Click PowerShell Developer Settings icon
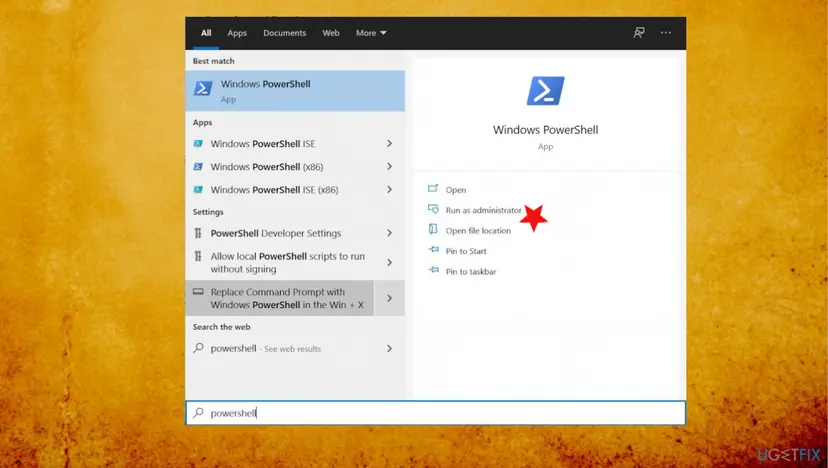The image size is (828, 468). pyautogui.click(x=198, y=233)
